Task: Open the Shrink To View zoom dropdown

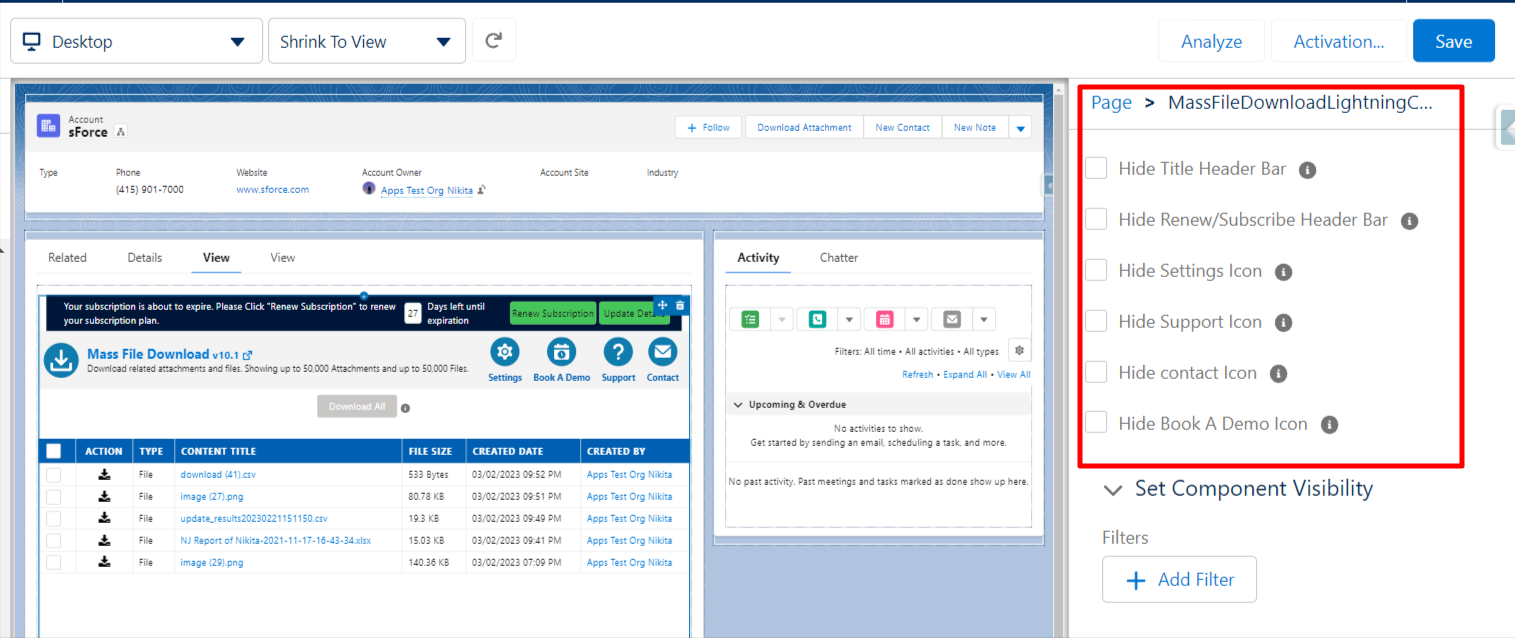Action: click(367, 41)
